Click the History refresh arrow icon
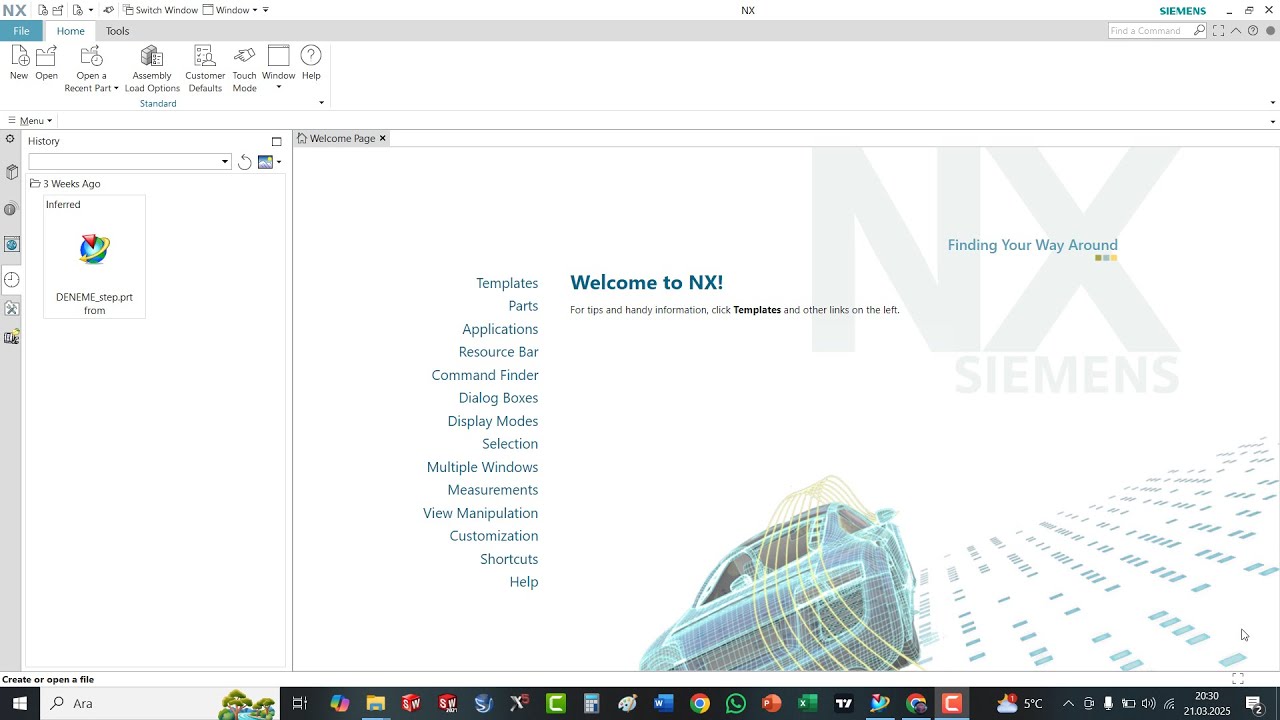 244,162
